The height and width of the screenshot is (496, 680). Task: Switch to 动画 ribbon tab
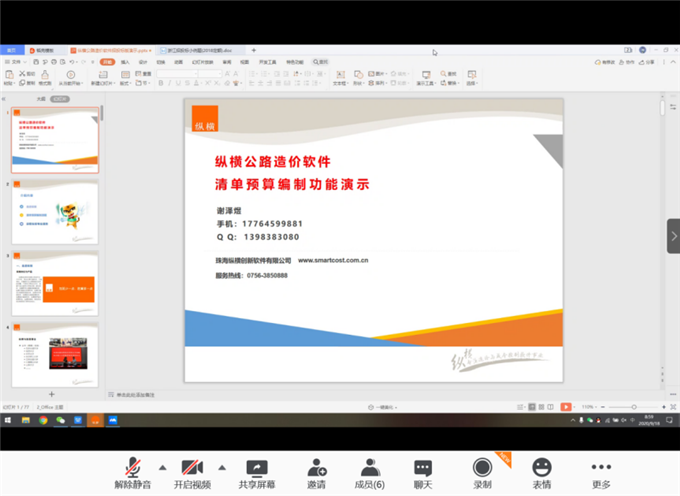[179, 62]
